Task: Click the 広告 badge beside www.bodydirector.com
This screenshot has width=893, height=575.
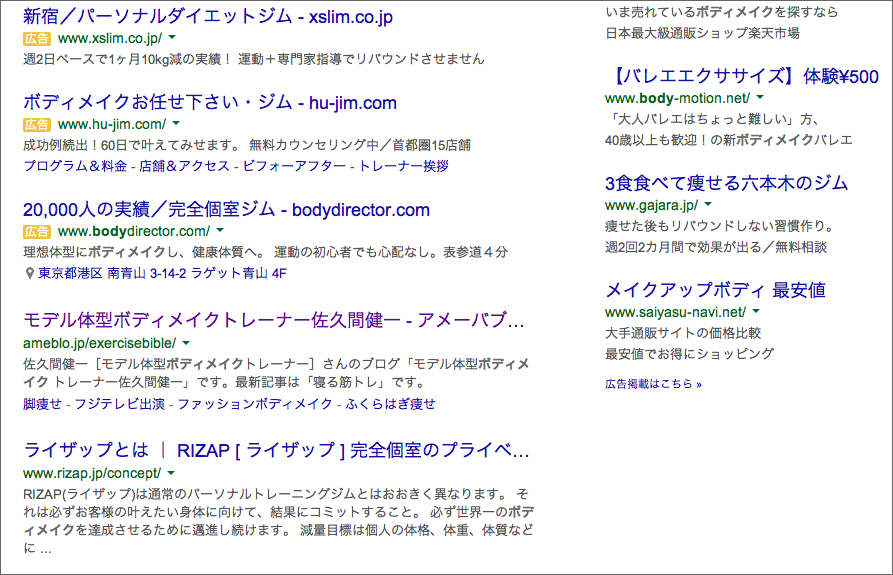Action: click(x=37, y=231)
